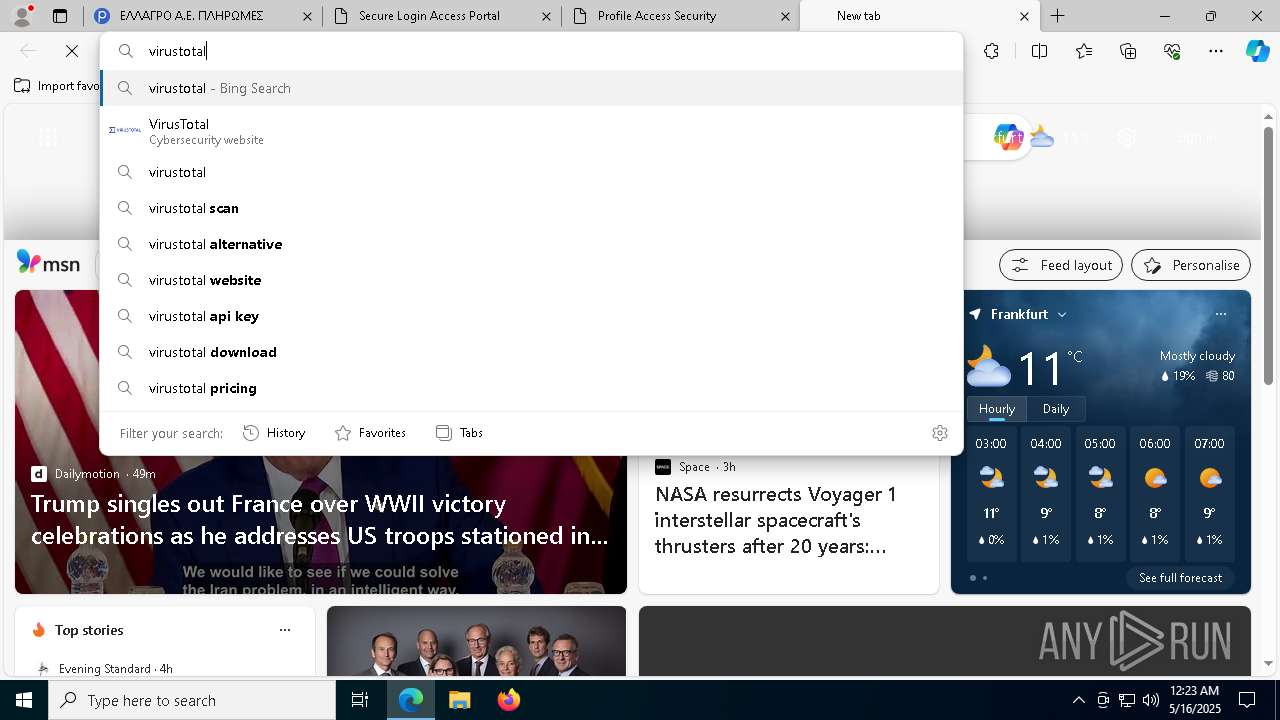Click the Personalise button
The width and height of the screenshot is (1280, 720).
[1191, 265]
